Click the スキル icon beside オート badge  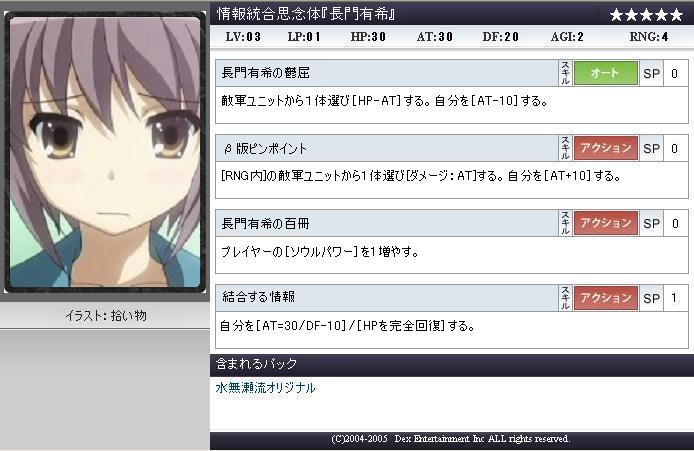[565, 73]
